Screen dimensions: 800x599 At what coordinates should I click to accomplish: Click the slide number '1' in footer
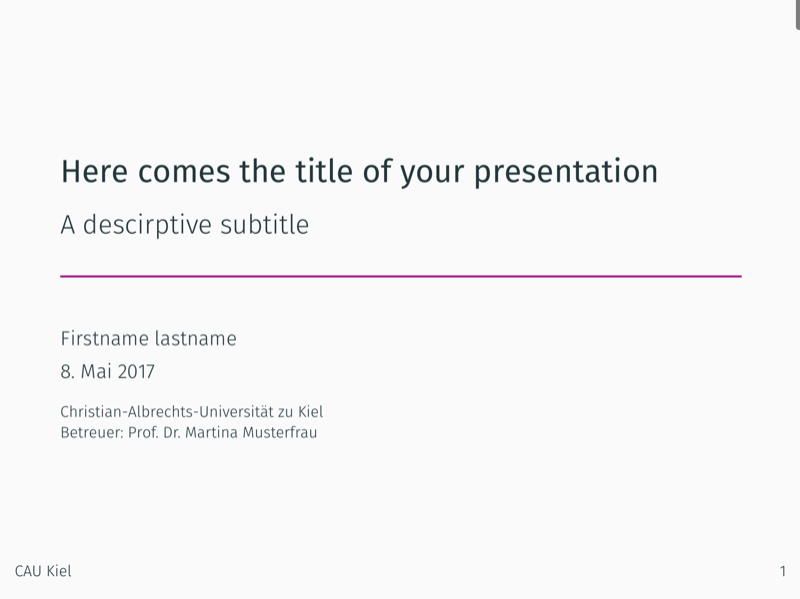(x=783, y=571)
